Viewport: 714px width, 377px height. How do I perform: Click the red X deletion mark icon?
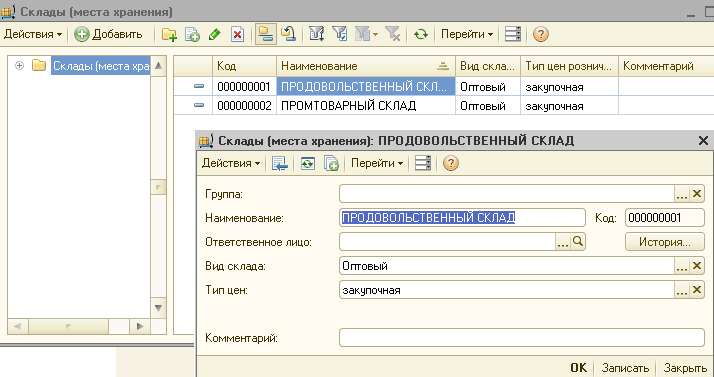(237, 35)
